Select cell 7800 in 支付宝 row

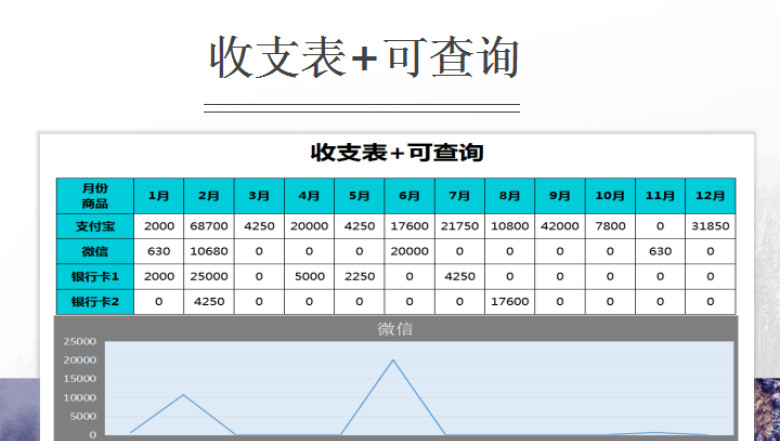pyautogui.click(x=610, y=226)
